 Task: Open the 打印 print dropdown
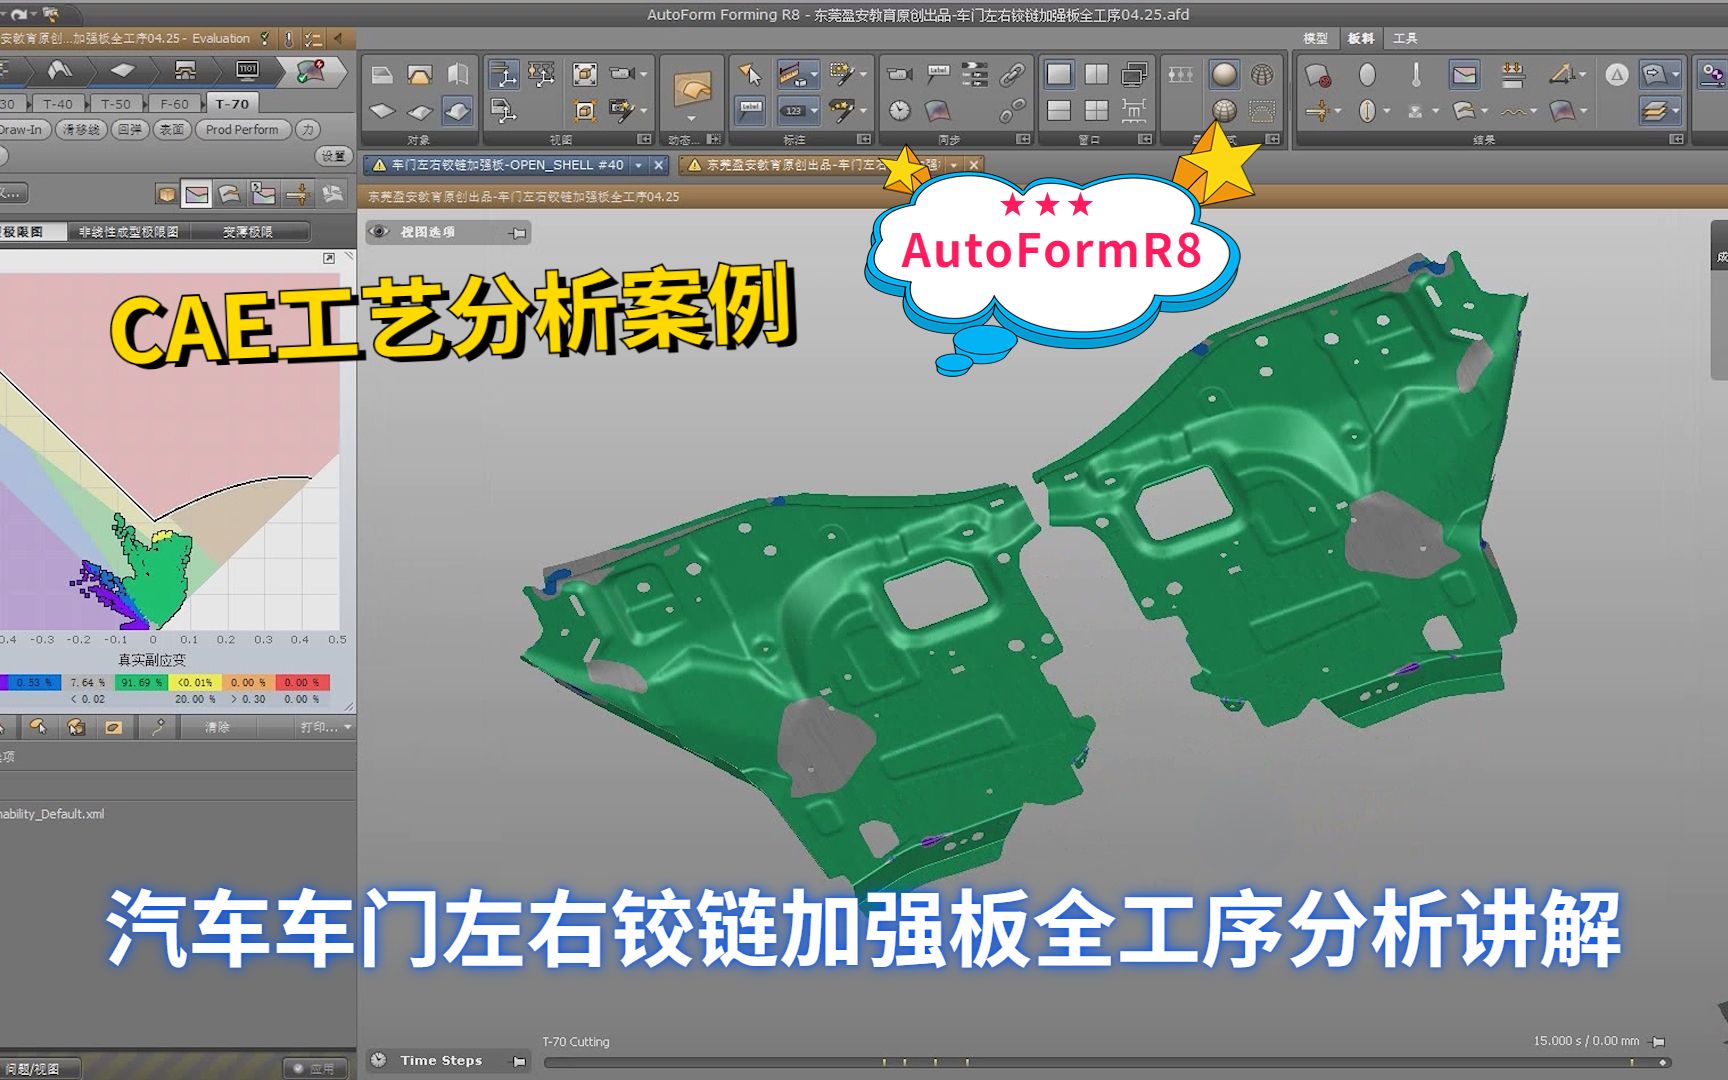tap(326, 728)
